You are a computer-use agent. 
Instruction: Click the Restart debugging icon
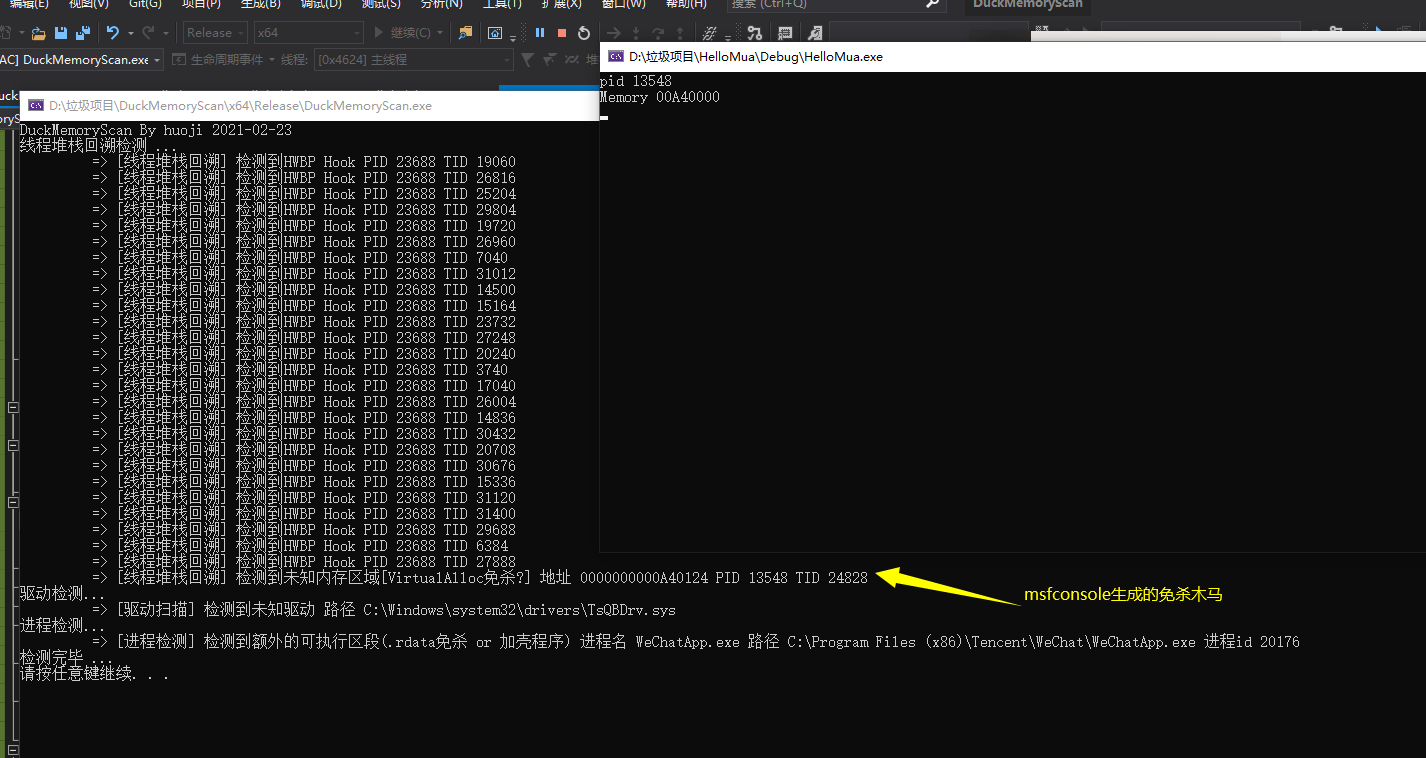pos(584,33)
